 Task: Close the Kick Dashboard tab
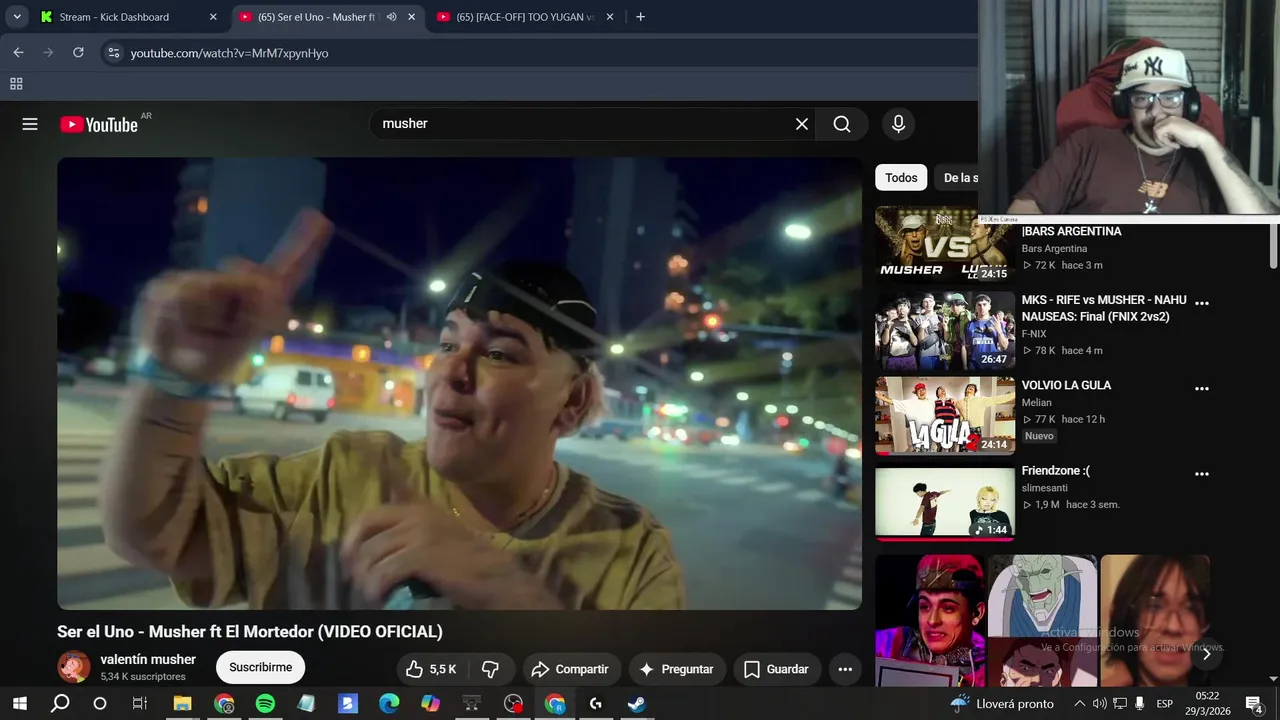tap(213, 17)
